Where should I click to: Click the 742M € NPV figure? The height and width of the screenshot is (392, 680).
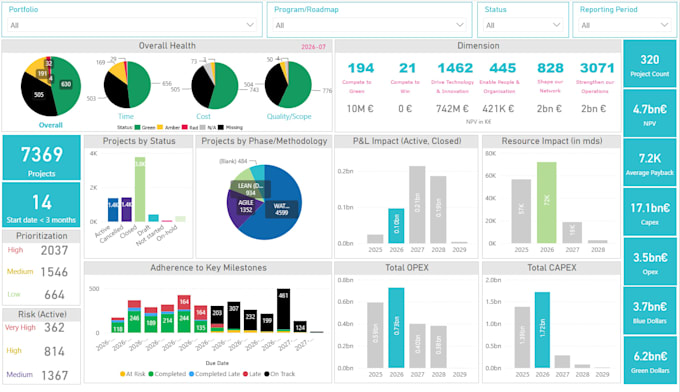452,109
